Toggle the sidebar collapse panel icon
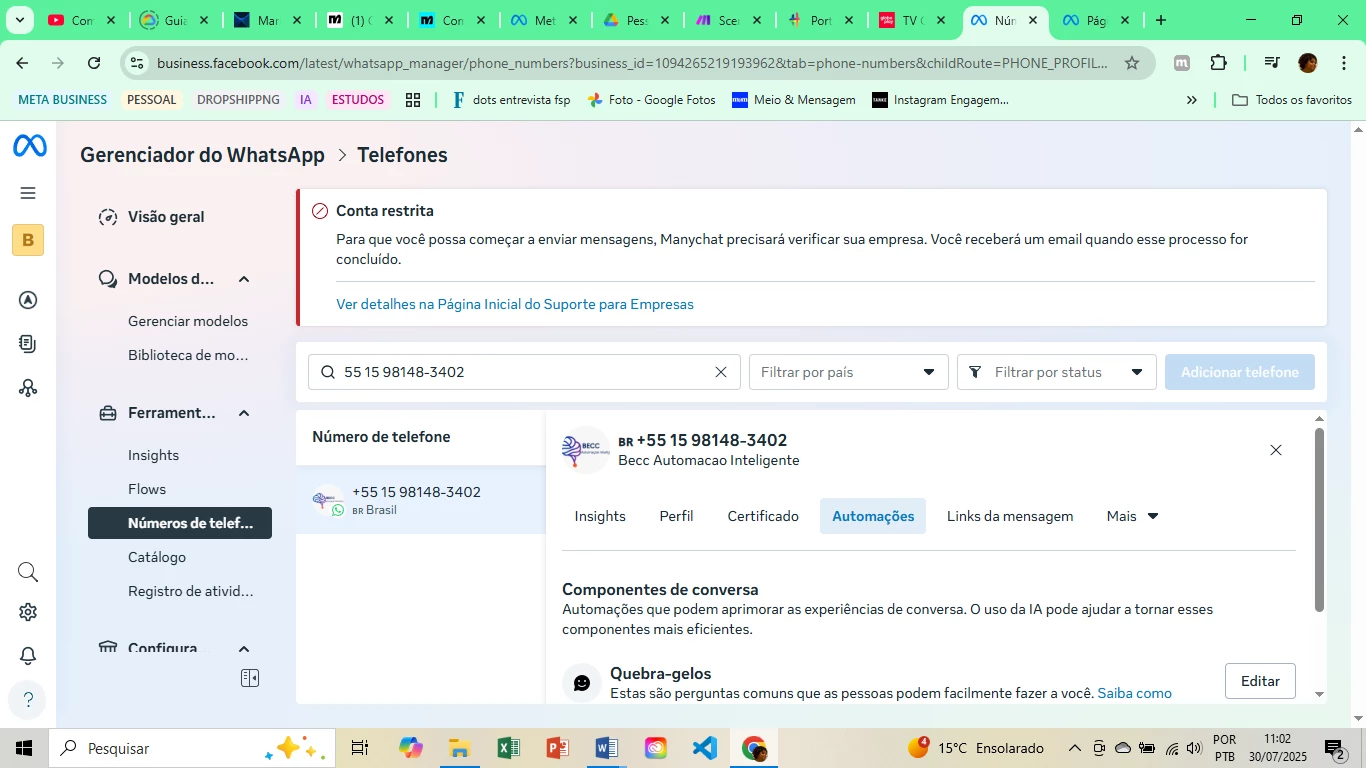1366x768 pixels. (250, 678)
